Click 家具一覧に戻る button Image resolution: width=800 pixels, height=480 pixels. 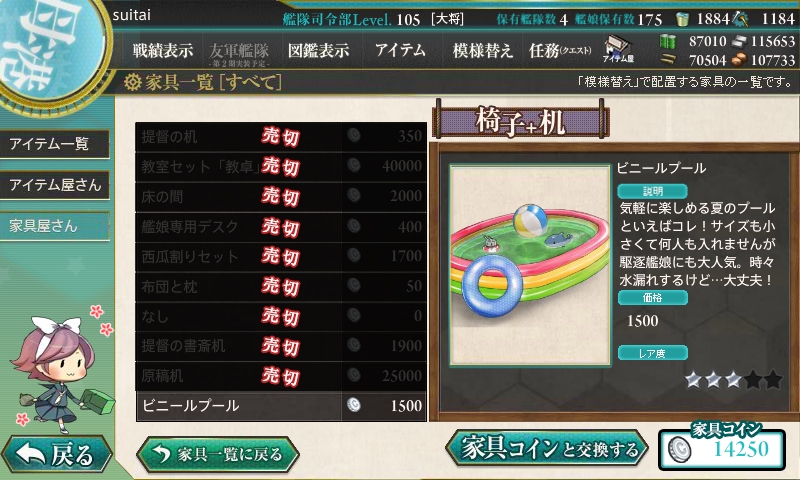click(218, 453)
